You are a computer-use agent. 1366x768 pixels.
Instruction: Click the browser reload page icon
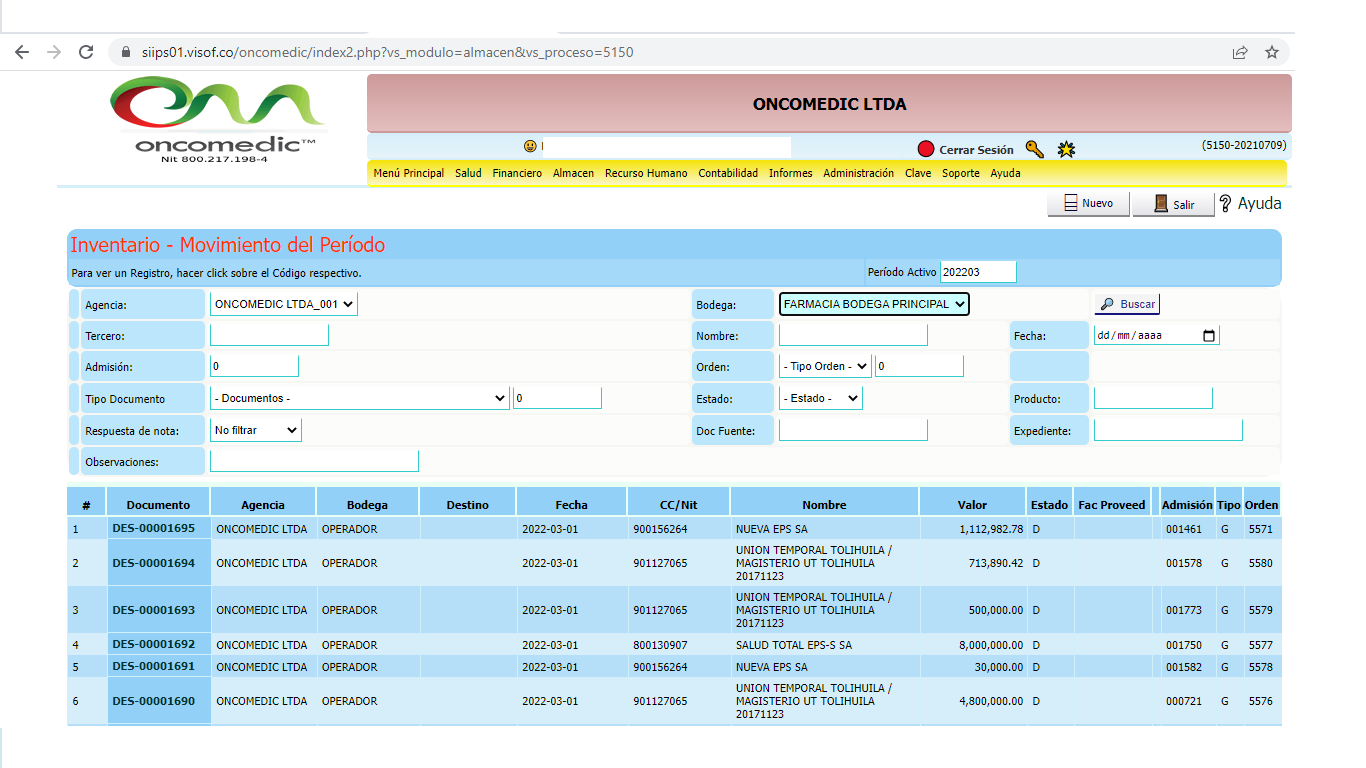(x=86, y=52)
